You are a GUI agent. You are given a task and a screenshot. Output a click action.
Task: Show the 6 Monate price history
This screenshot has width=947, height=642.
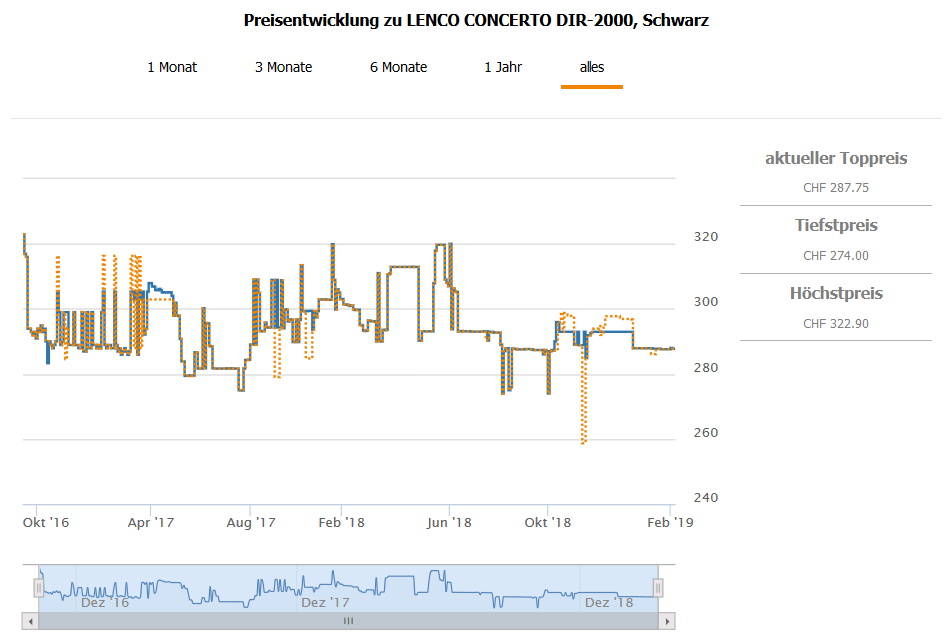click(398, 67)
